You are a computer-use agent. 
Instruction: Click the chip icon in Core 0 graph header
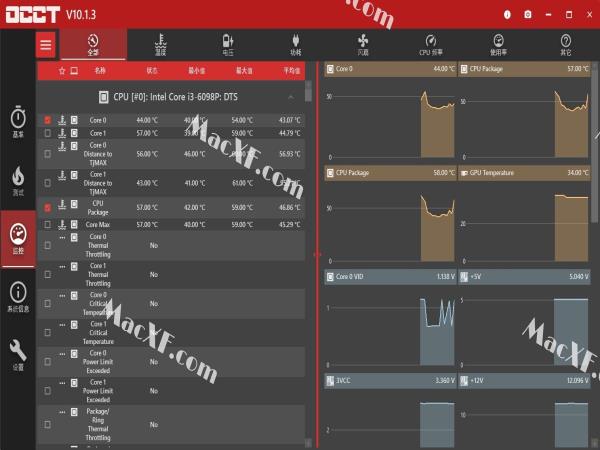[330, 69]
